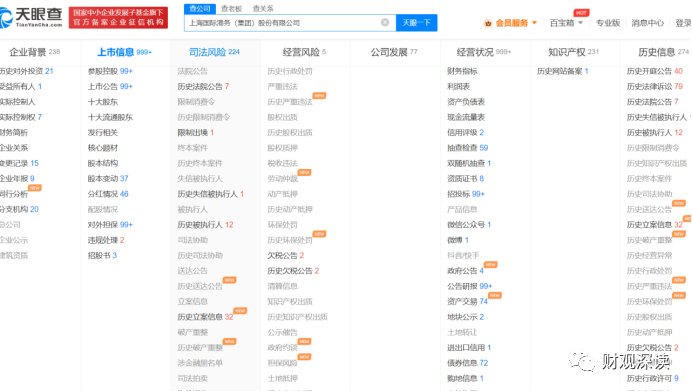Viewport: 692px width, 392px height.
Task: Select the 上市信息 category tab
Action: coord(124,52)
